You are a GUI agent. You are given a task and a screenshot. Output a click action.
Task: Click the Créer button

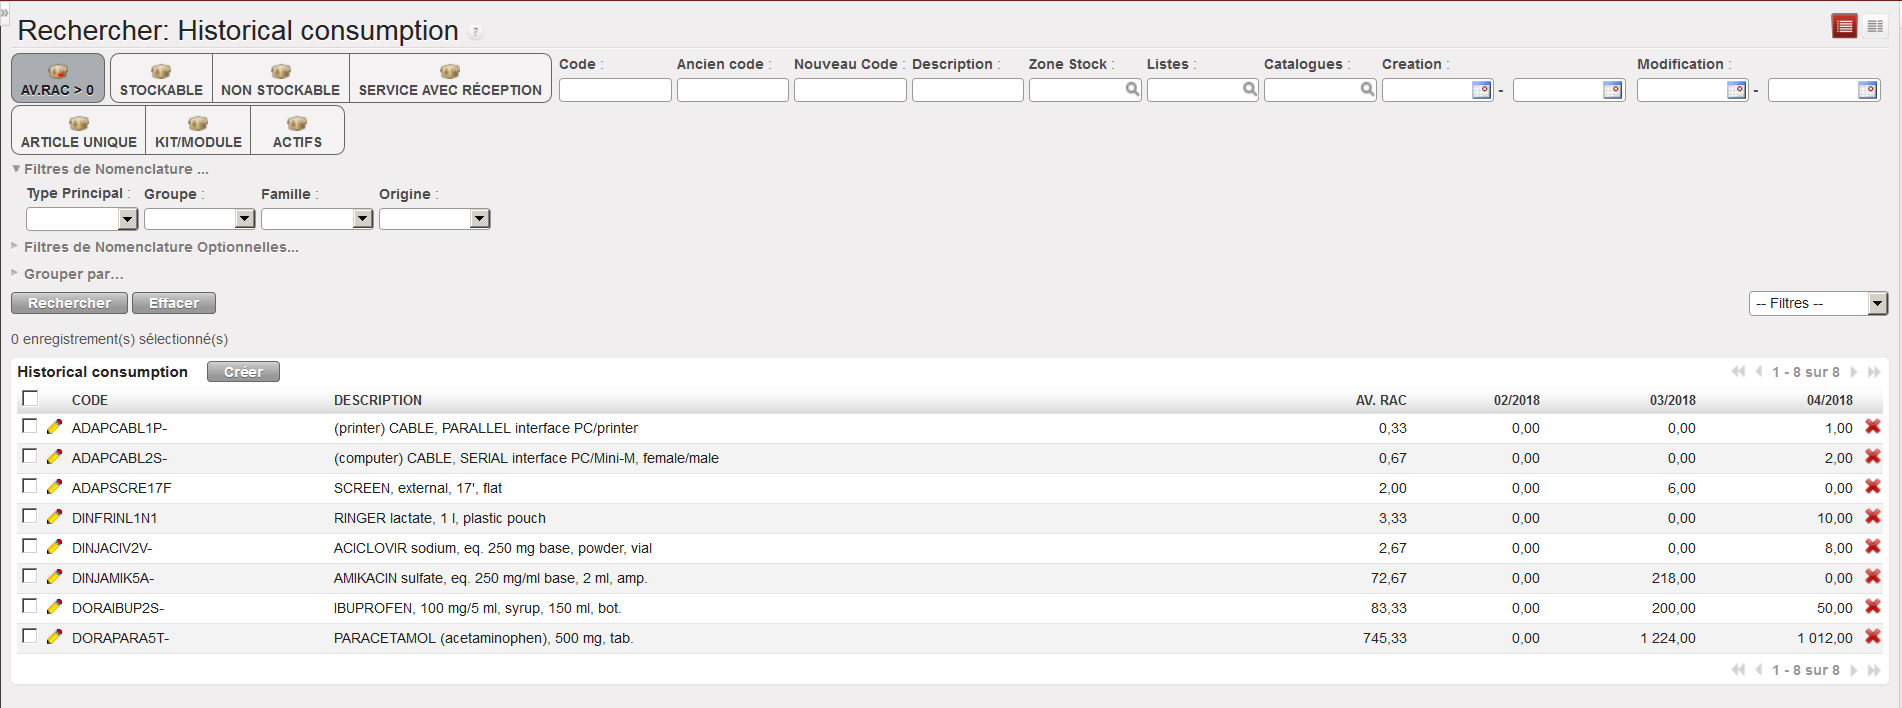click(x=243, y=372)
